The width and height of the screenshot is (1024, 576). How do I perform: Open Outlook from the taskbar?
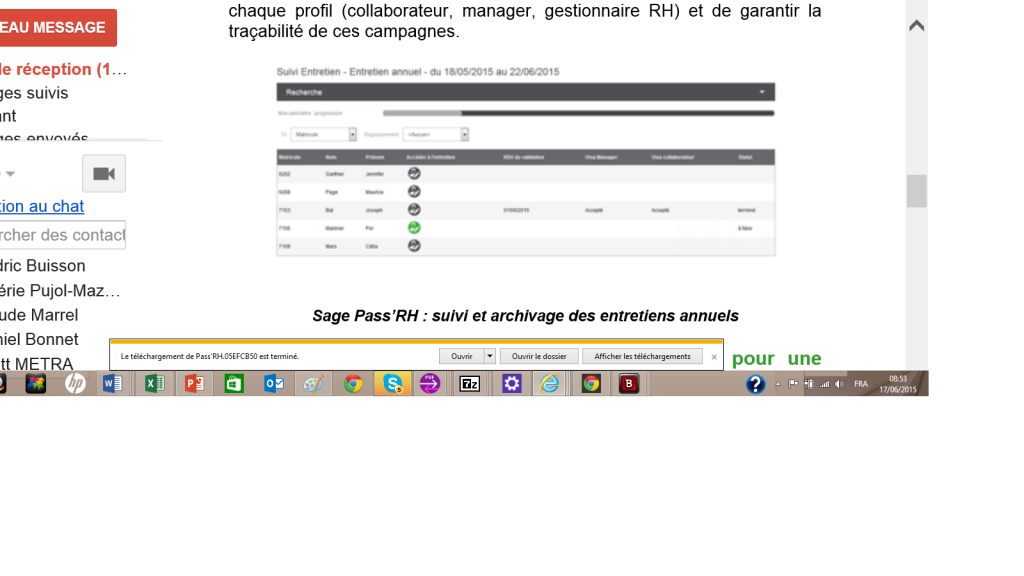pyautogui.click(x=273, y=383)
